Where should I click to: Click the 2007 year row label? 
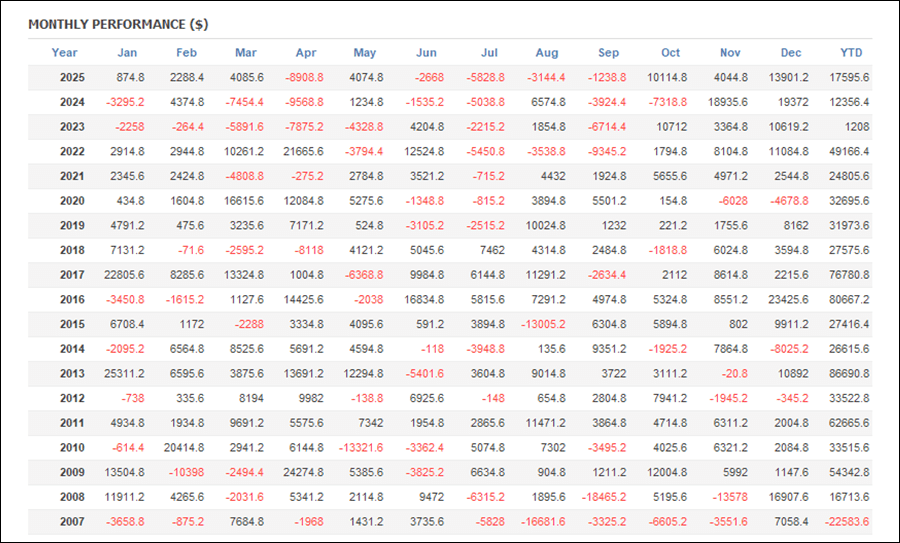click(70, 522)
